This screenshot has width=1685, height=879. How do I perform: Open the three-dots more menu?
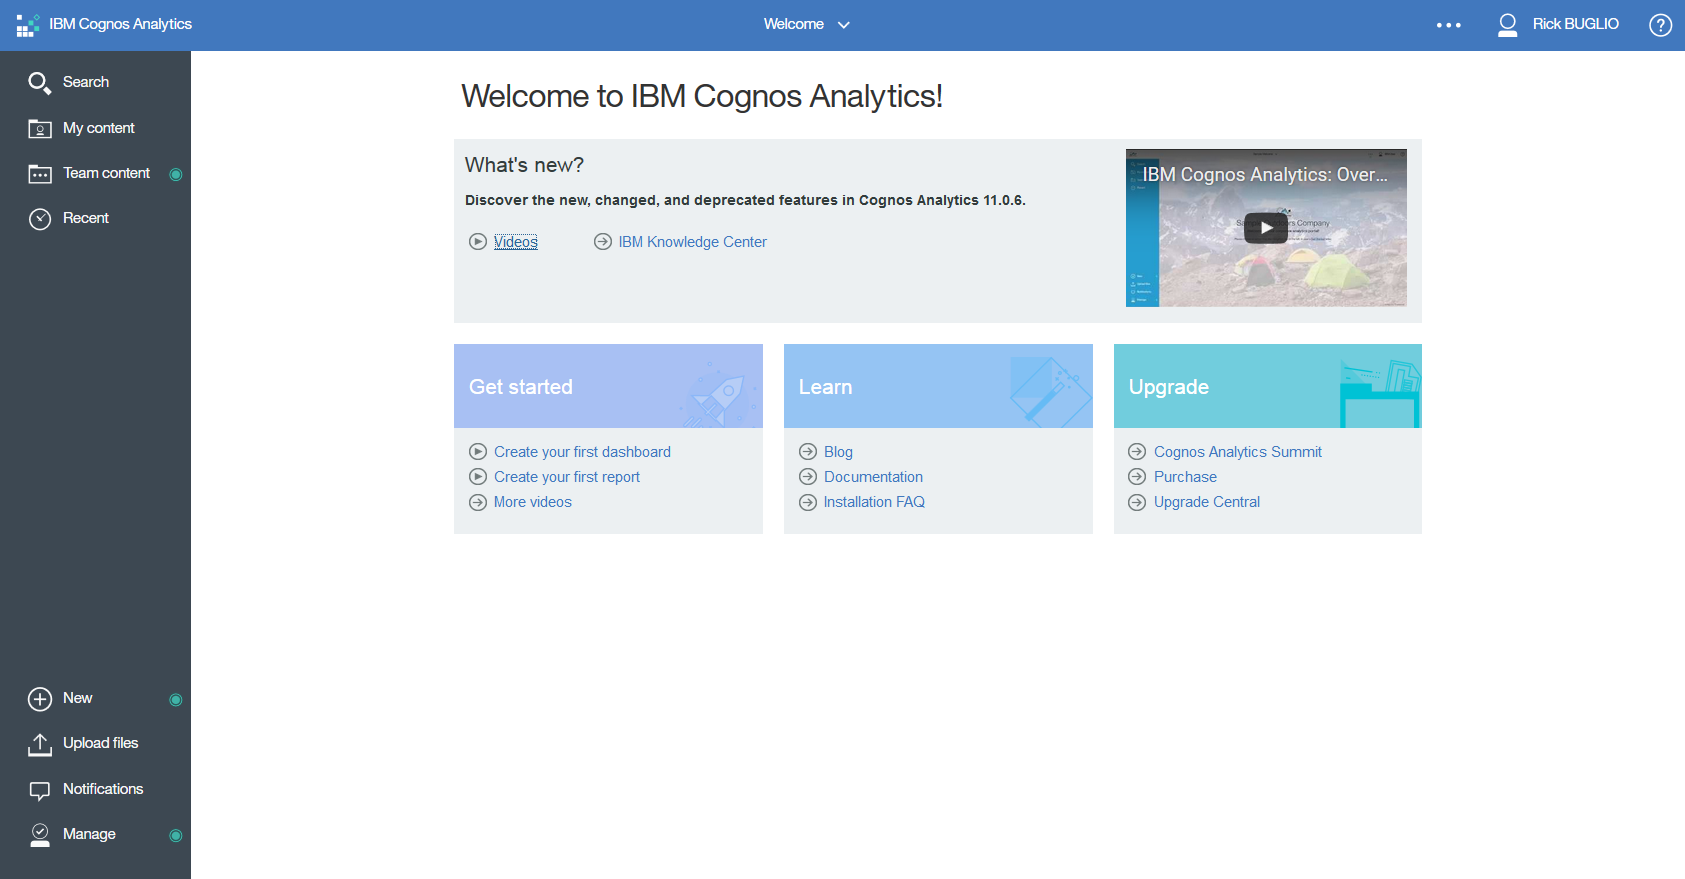click(x=1448, y=25)
